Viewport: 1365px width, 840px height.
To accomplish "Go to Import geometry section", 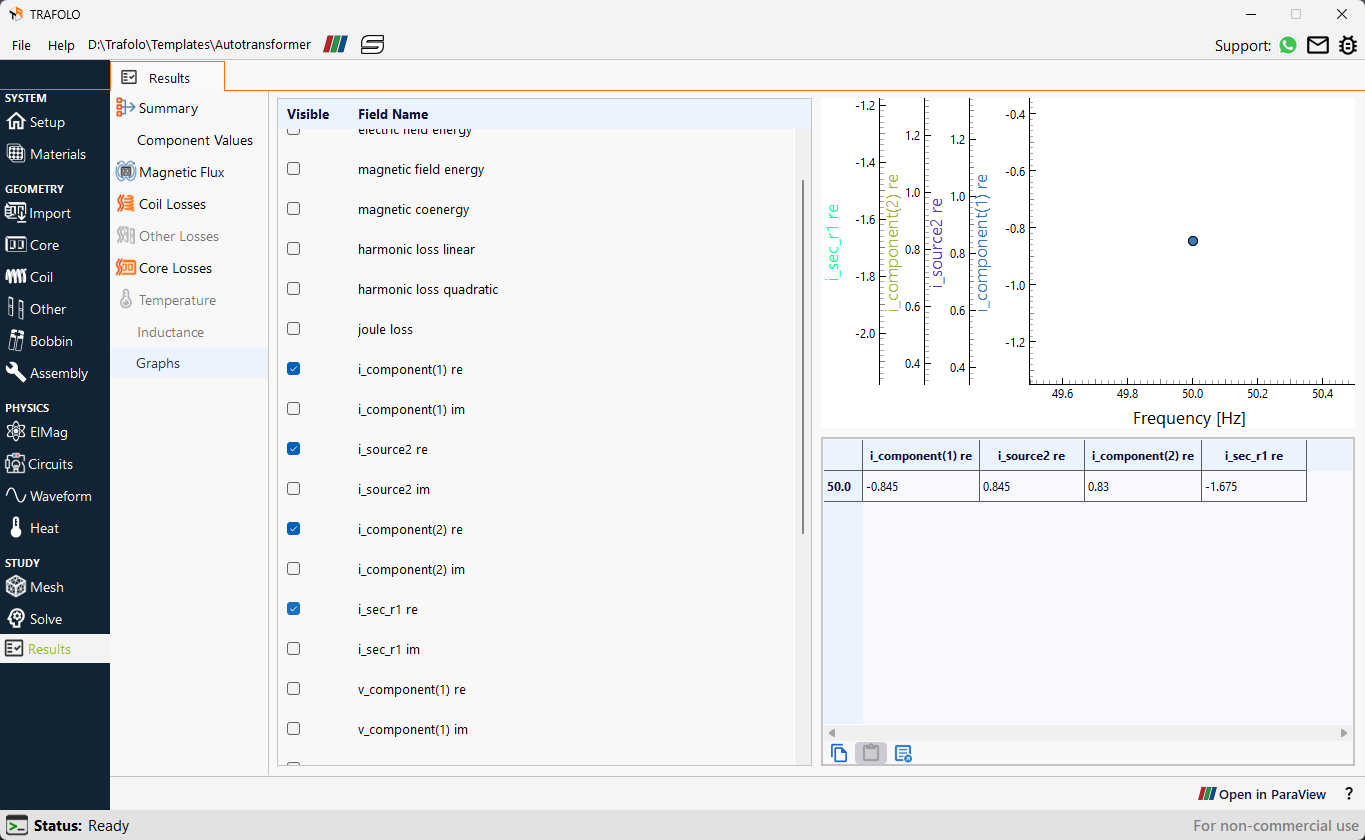I will pos(39,213).
